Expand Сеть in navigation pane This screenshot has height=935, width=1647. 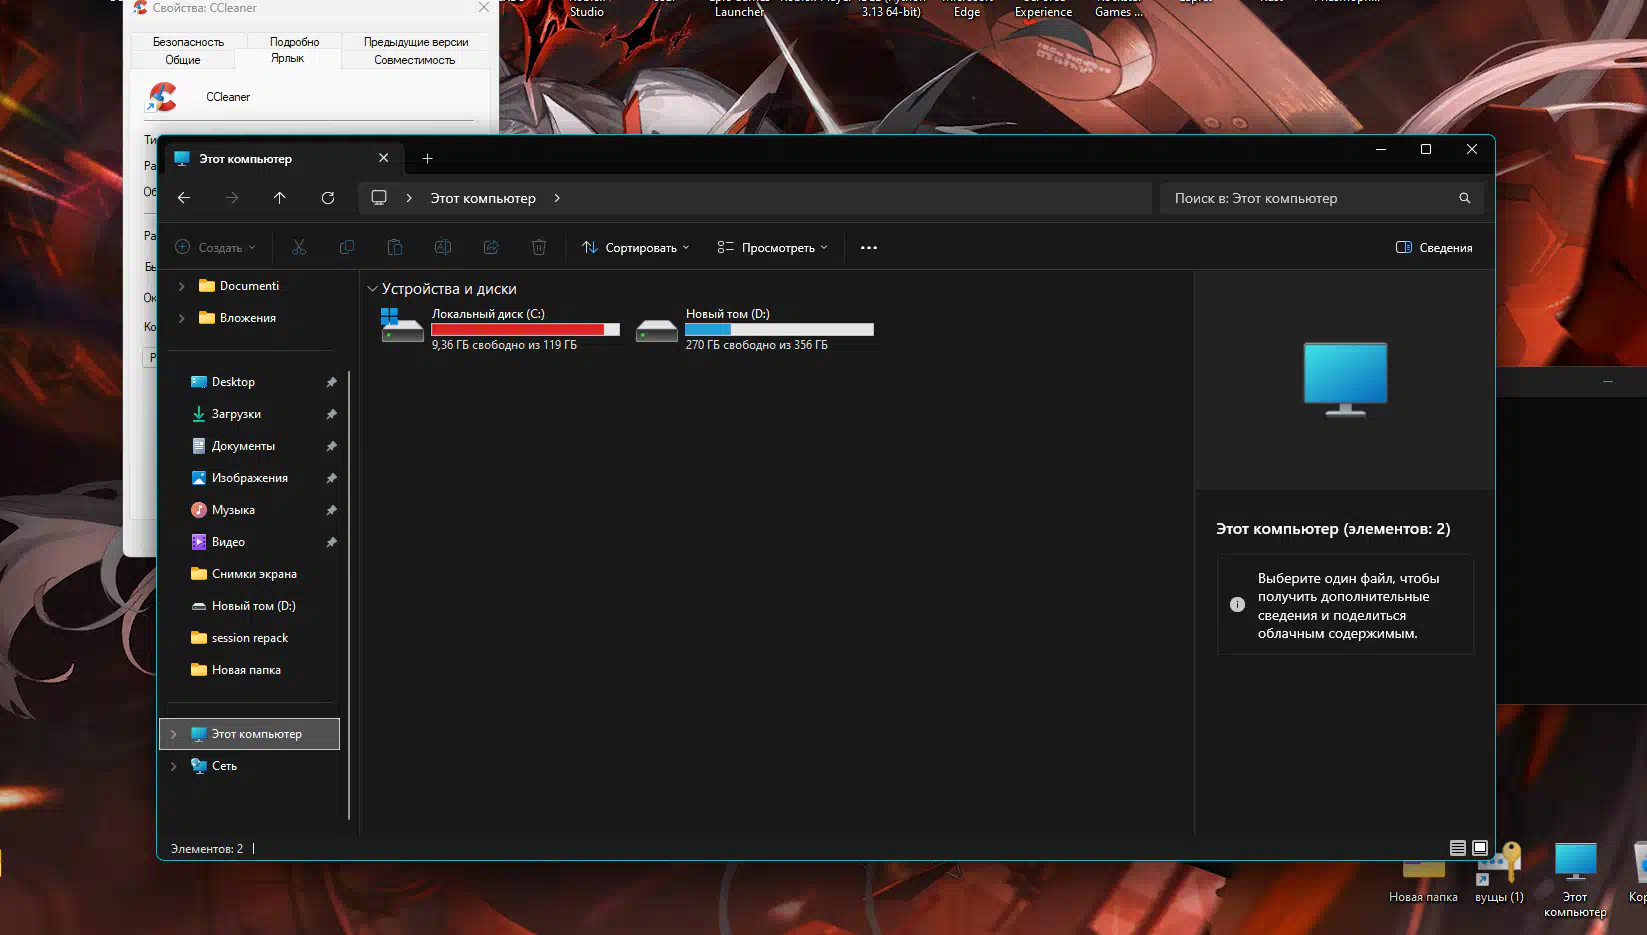[173, 766]
